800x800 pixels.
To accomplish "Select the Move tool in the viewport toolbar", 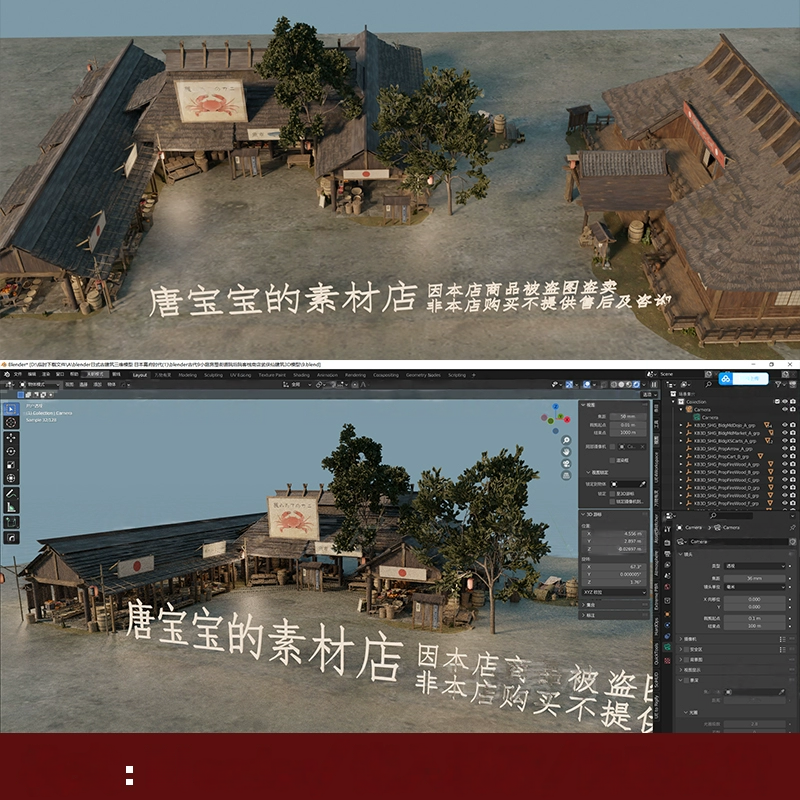I will pyautogui.click(x=10, y=439).
